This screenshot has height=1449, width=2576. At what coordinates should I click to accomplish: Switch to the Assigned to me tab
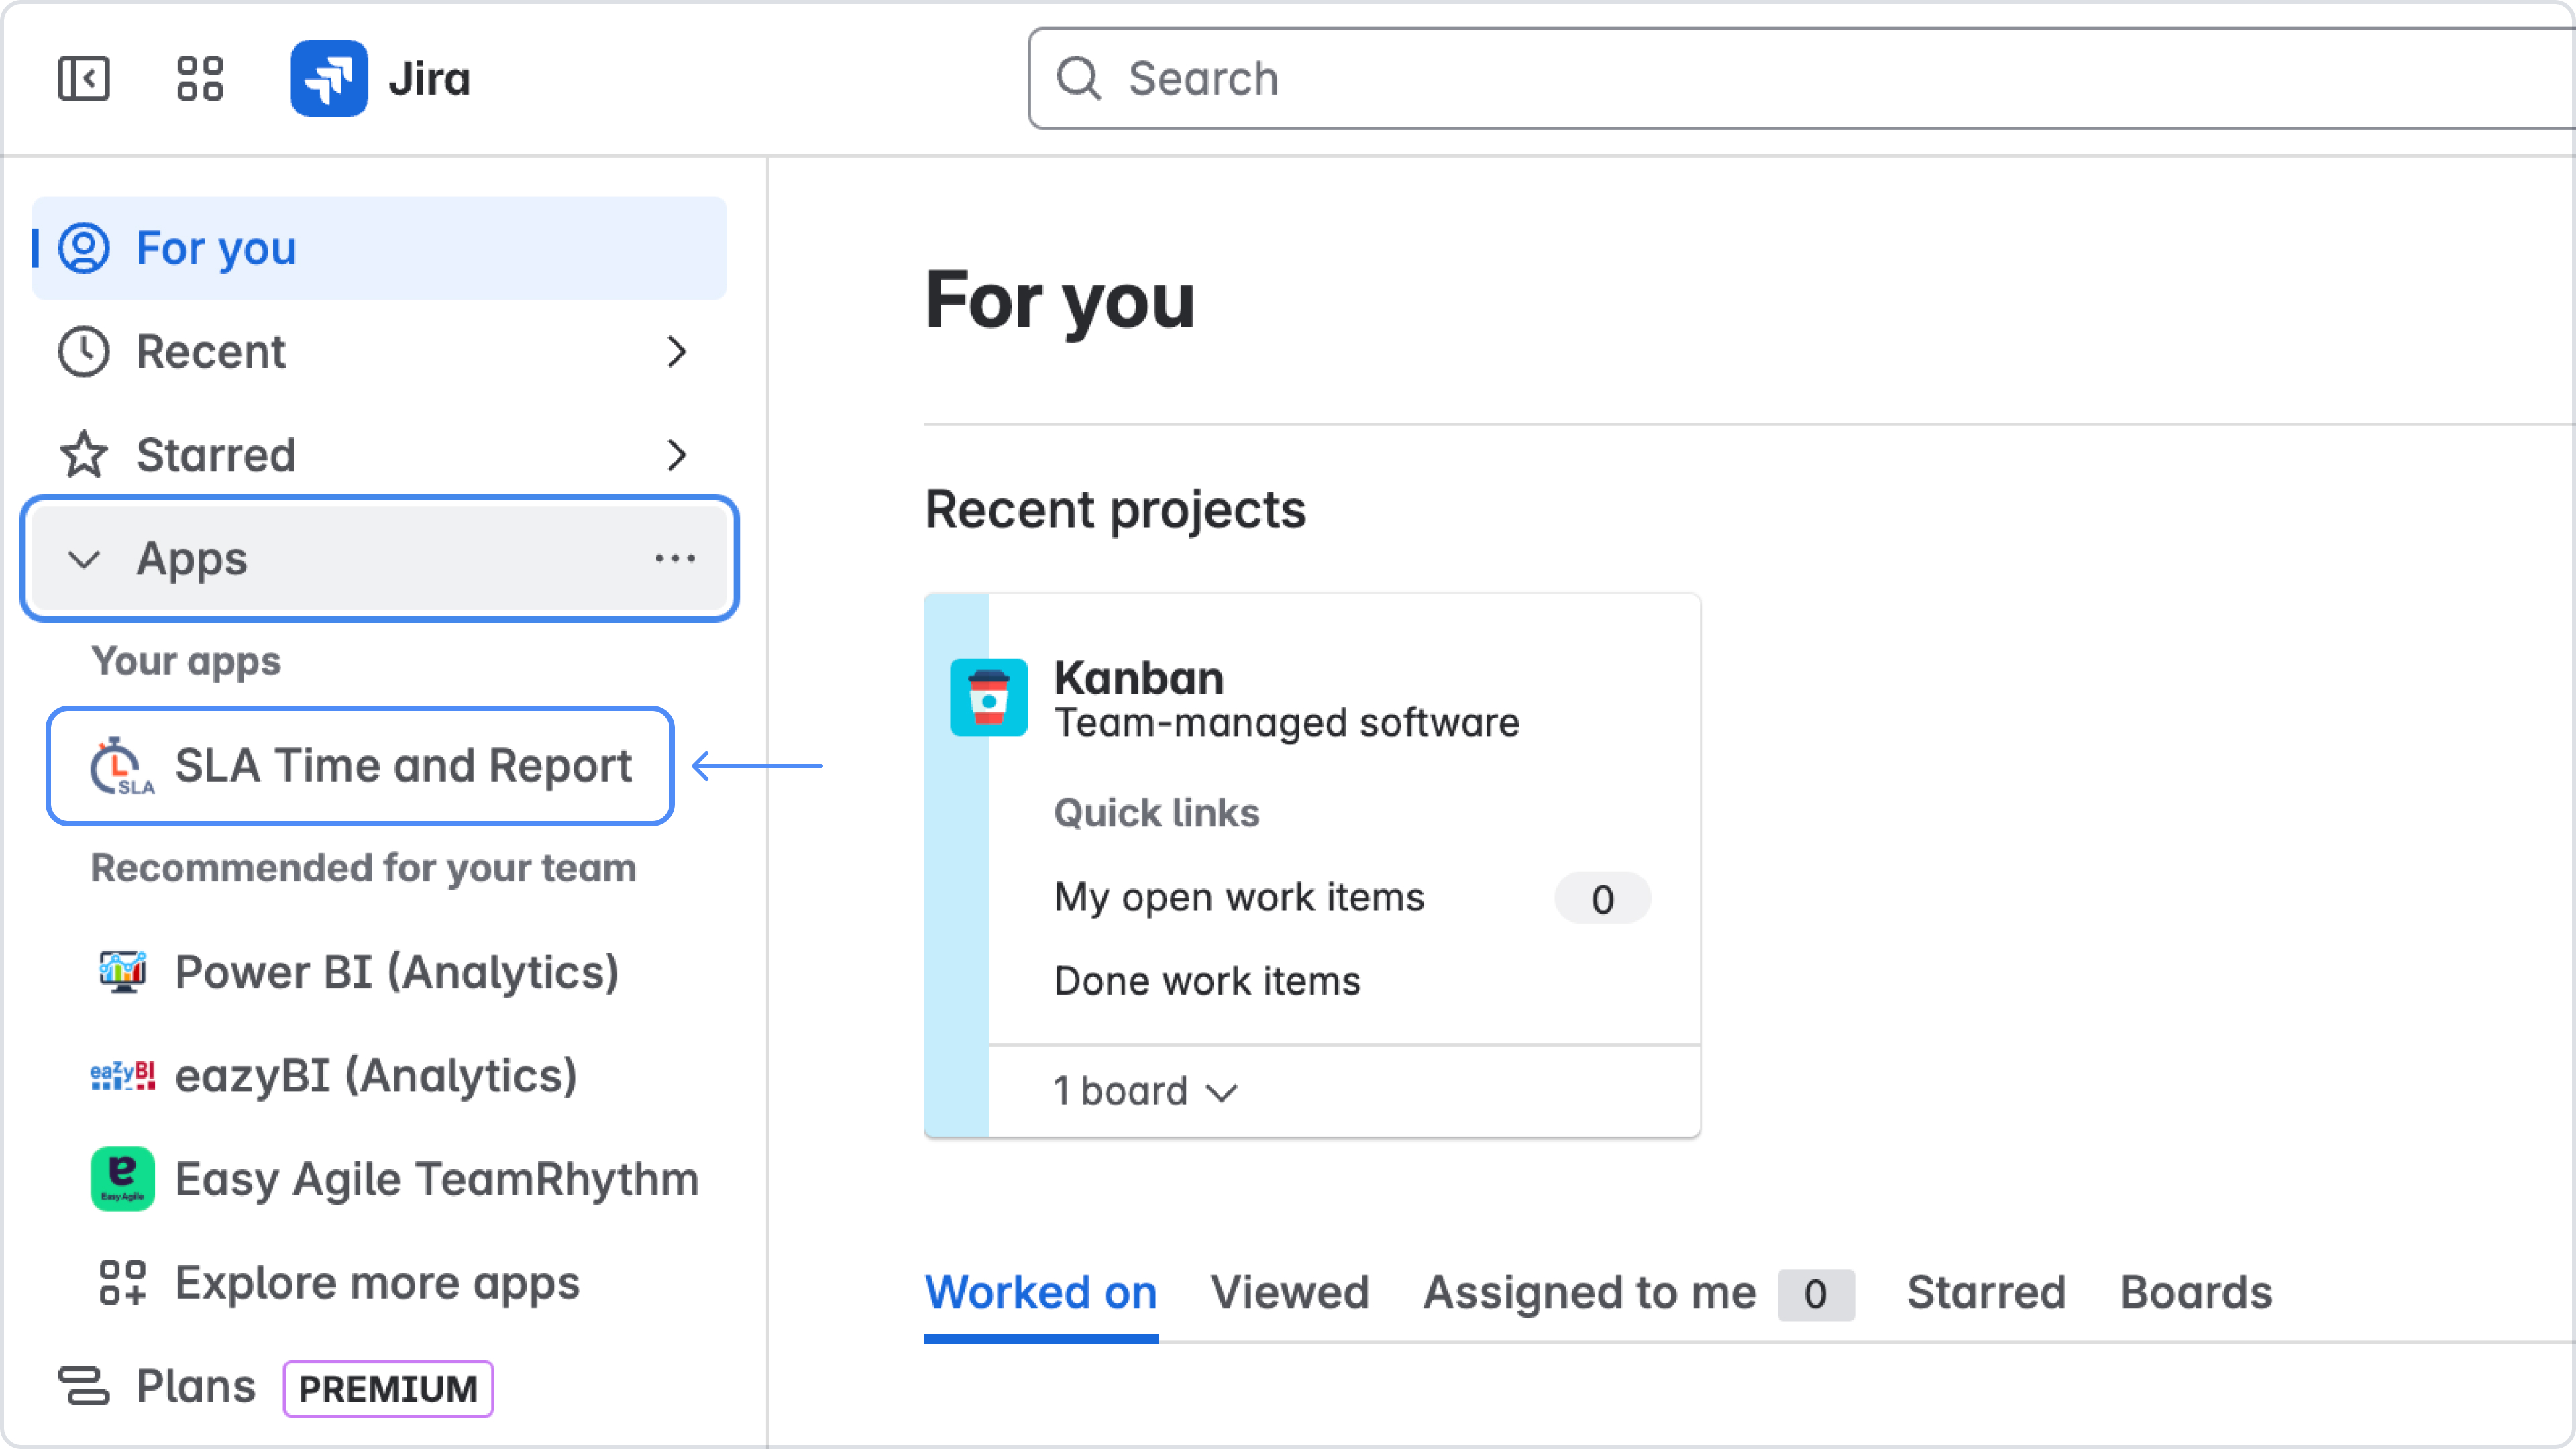pos(1589,1292)
